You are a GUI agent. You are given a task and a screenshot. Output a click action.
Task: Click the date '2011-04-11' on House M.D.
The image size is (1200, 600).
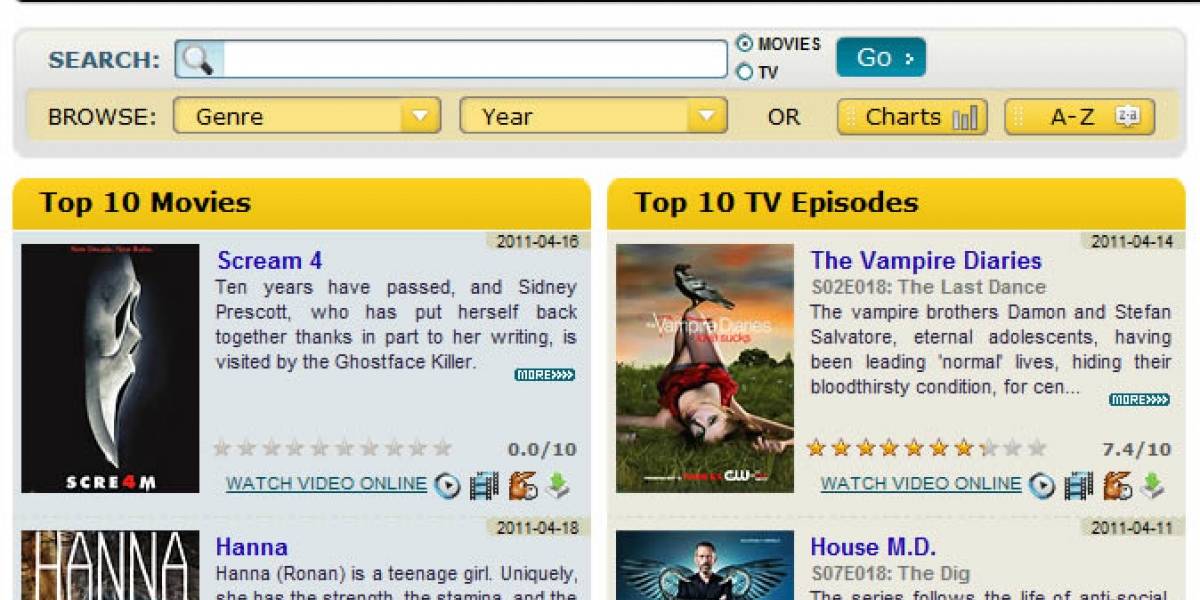pyautogui.click(x=1132, y=527)
